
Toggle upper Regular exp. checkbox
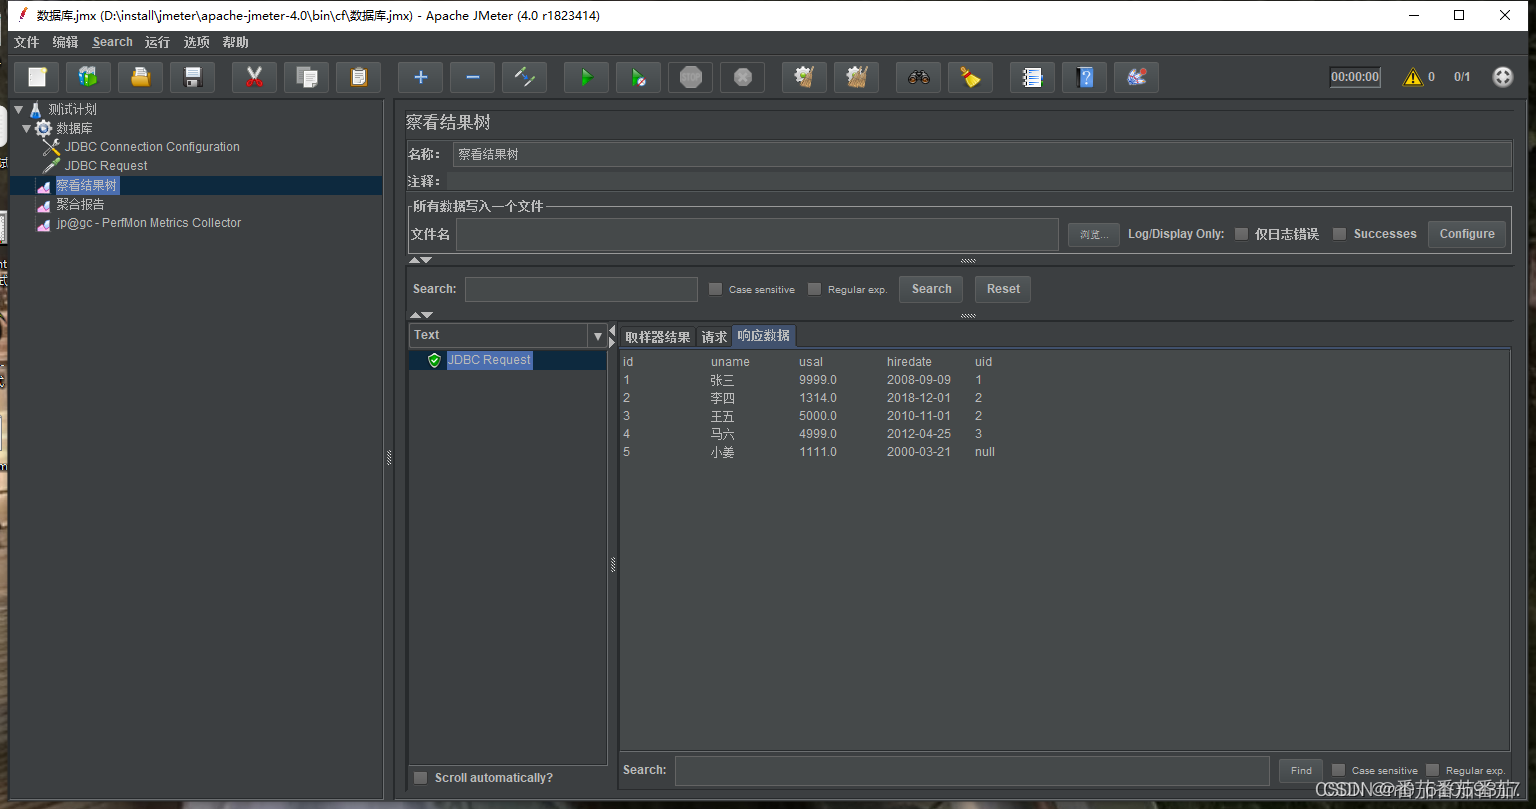click(814, 289)
